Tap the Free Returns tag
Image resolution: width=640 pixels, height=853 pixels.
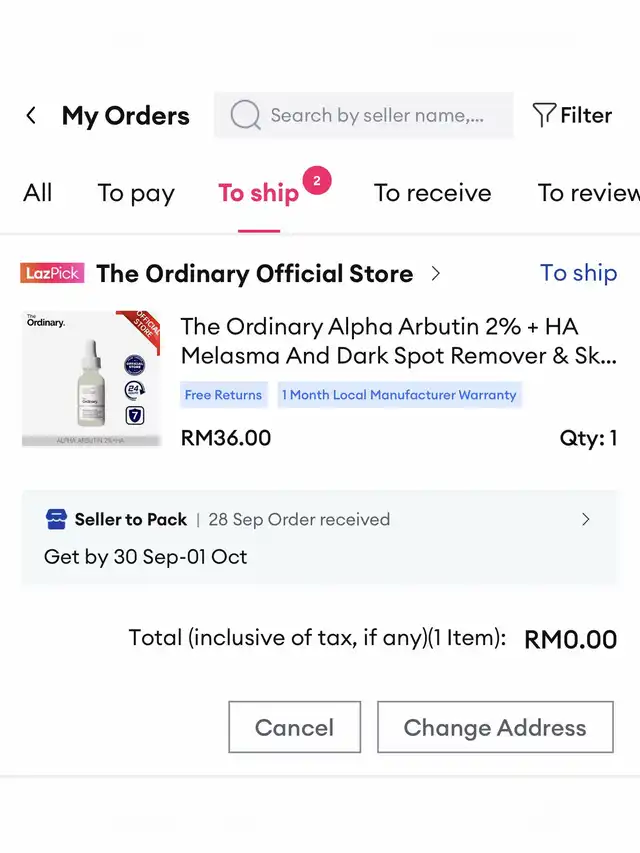tap(223, 395)
